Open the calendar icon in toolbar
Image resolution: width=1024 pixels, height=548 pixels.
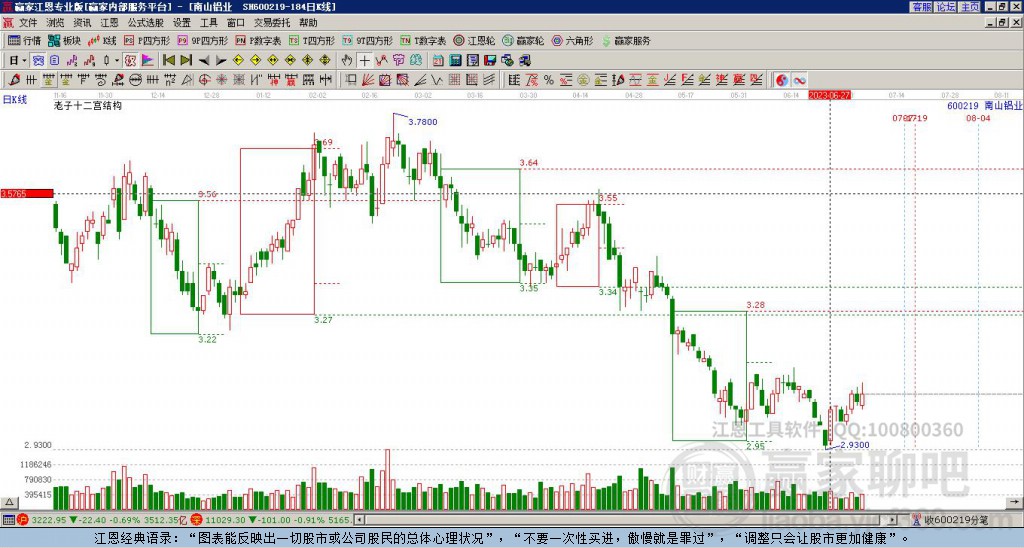pyautogui.click(x=438, y=61)
